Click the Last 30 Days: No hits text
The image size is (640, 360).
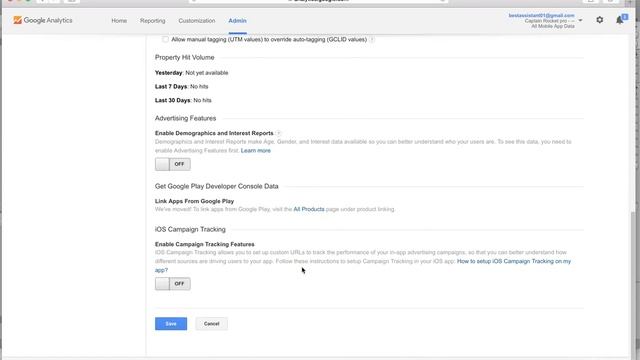tap(183, 100)
